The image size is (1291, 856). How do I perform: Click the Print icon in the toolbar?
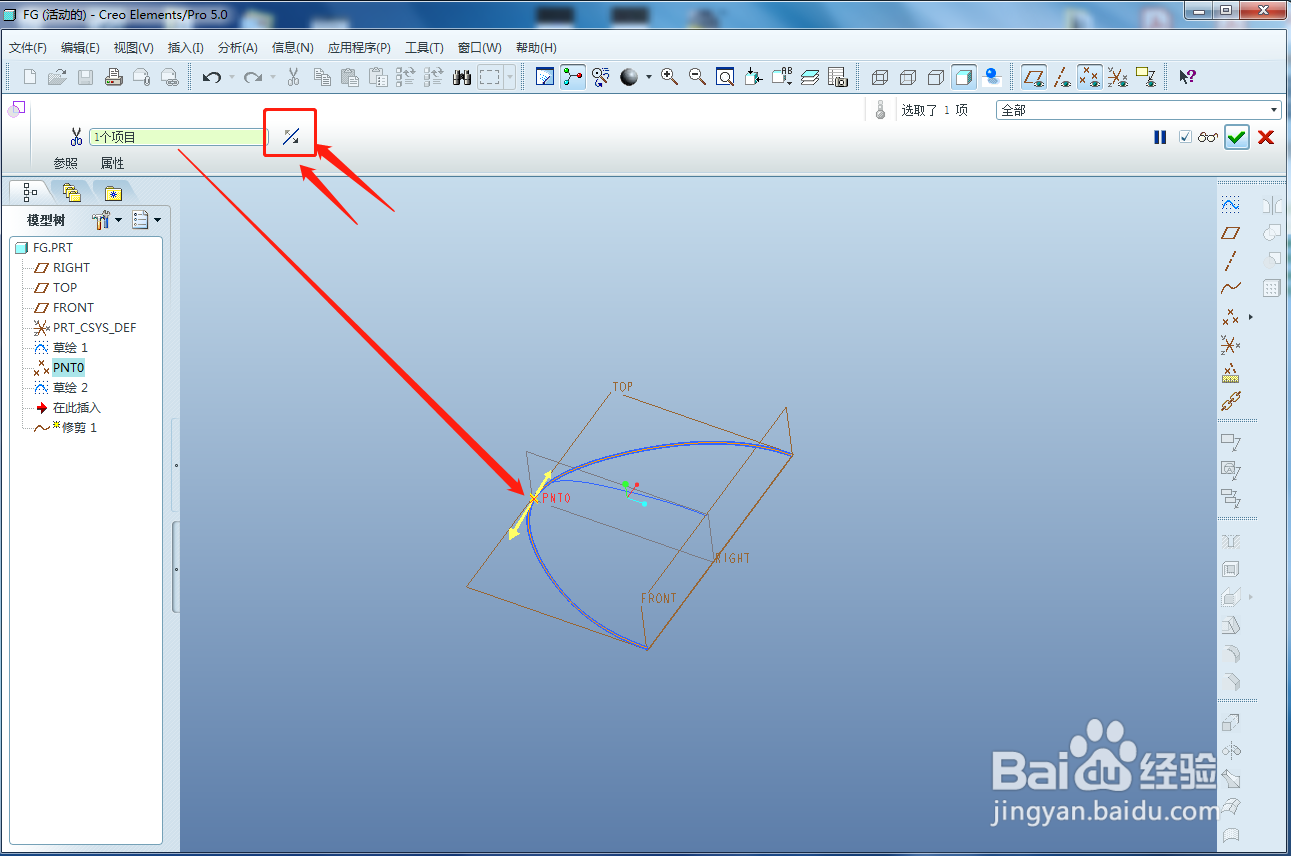(114, 77)
